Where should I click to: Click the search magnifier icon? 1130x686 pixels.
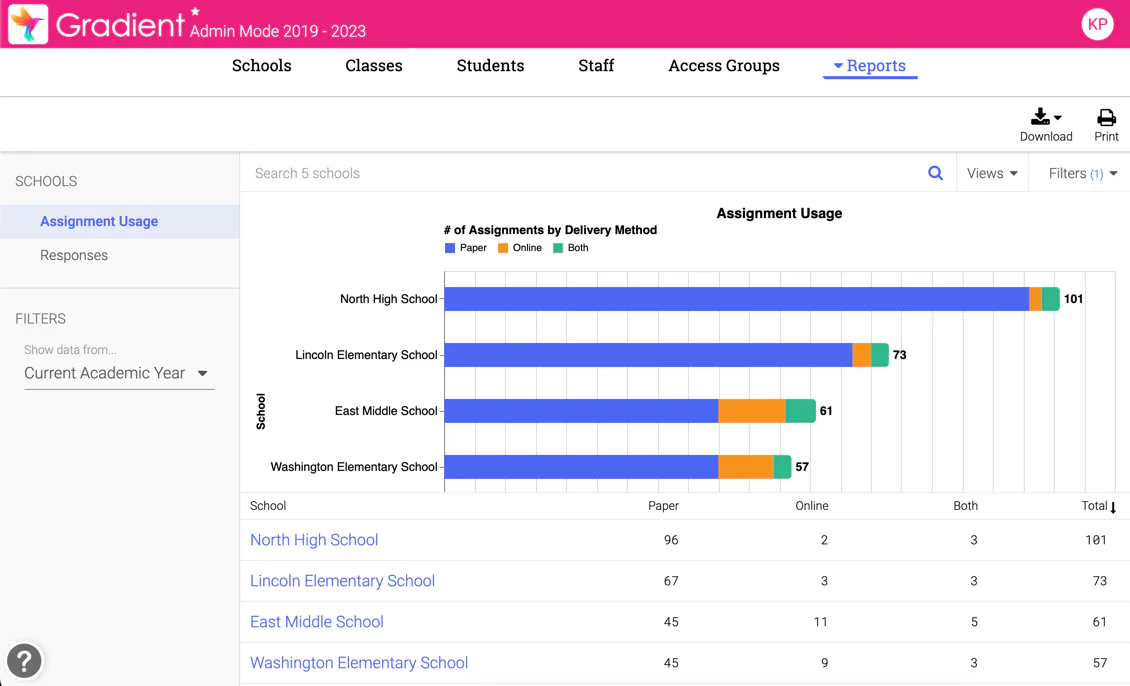[x=935, y=173]
